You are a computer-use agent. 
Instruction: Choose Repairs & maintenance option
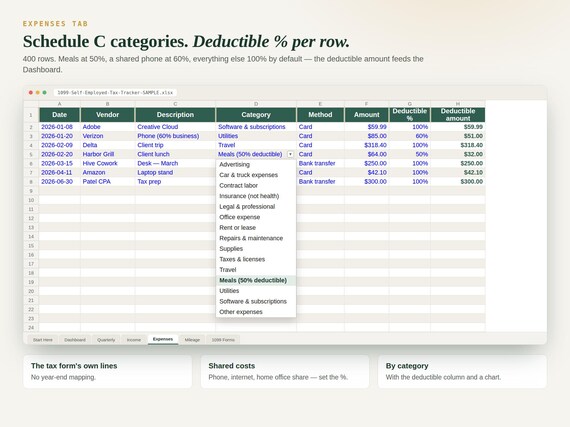click(x=256, y=238)
